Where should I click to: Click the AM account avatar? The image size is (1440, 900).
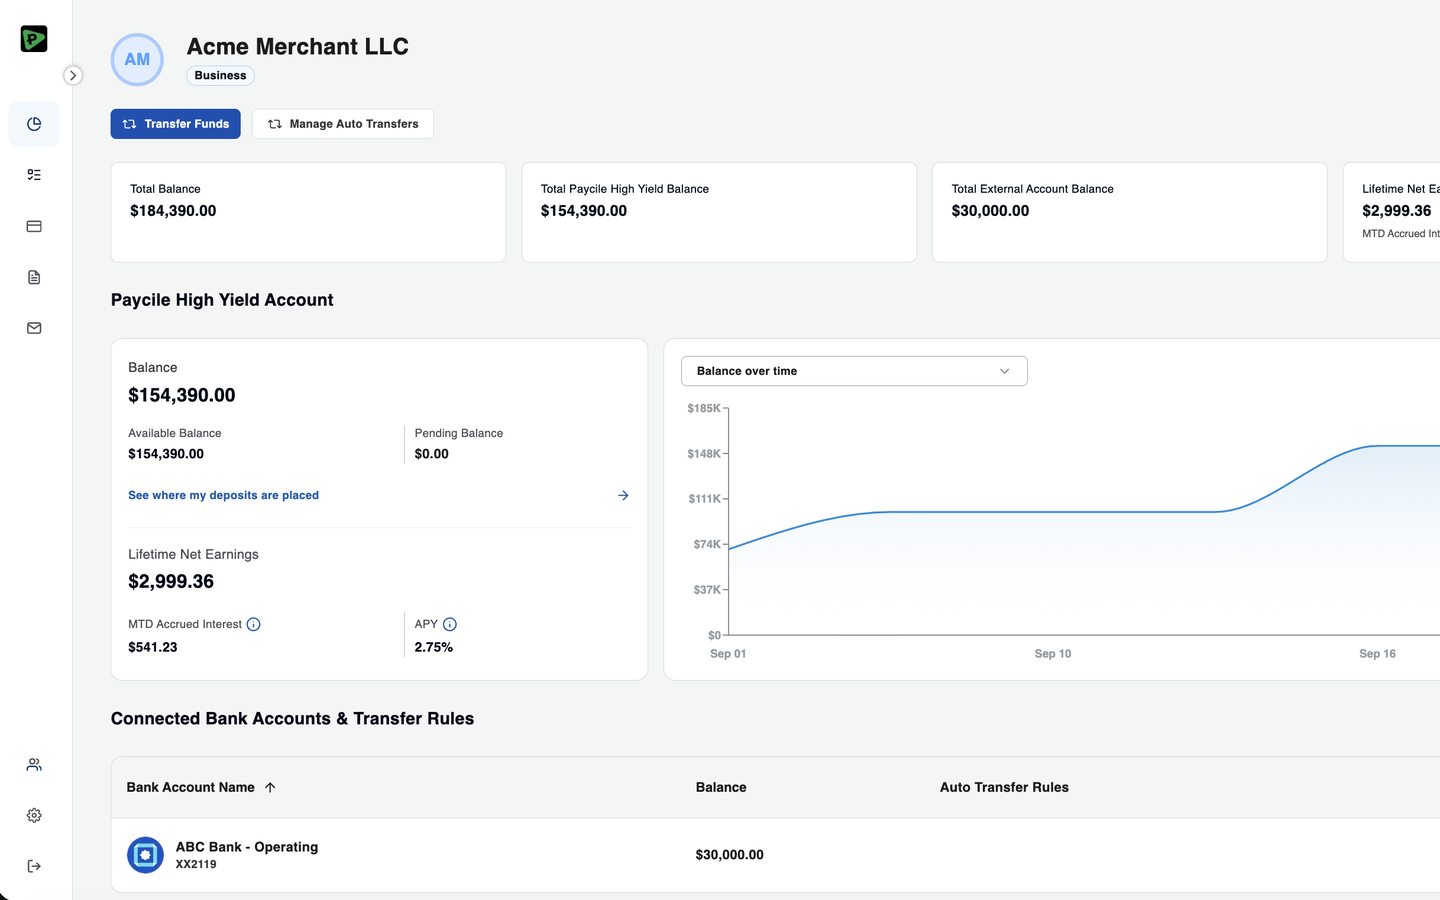pos(137,60)
